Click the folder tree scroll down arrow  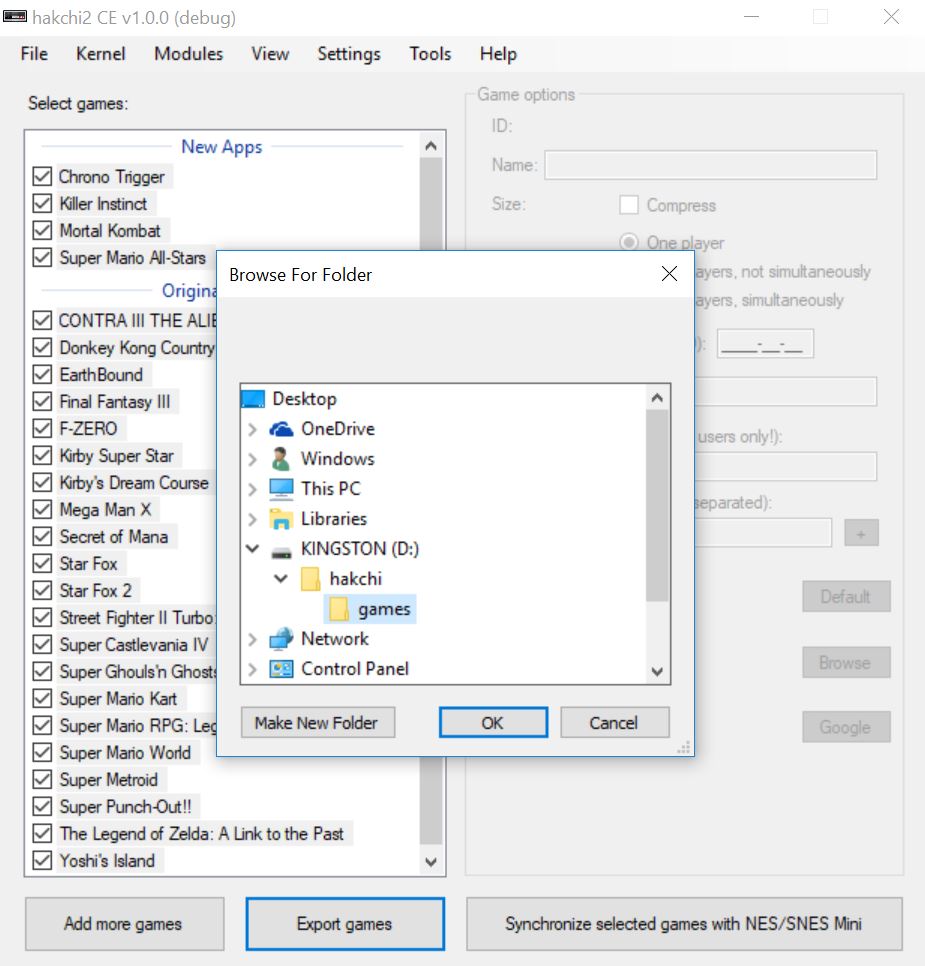click(657, 671)
